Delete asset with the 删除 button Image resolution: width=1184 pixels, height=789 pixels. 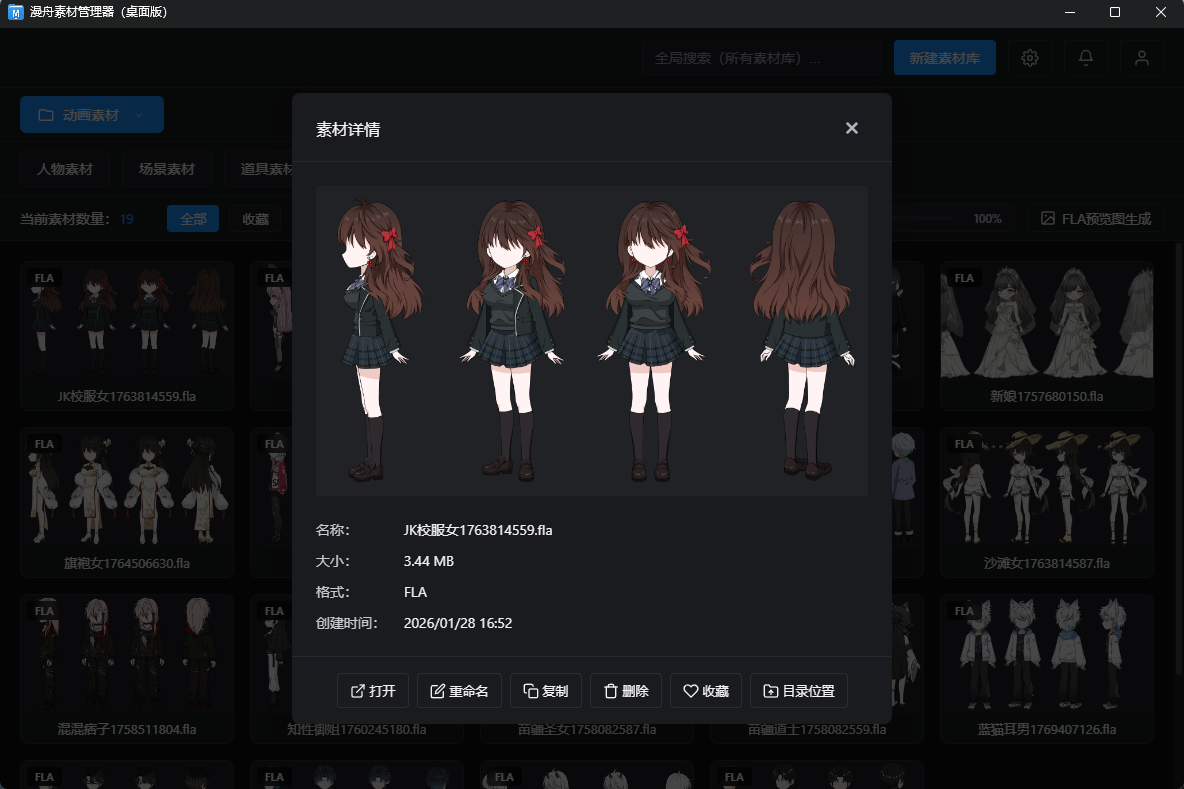pyautogui.click(x=626, y=691)
